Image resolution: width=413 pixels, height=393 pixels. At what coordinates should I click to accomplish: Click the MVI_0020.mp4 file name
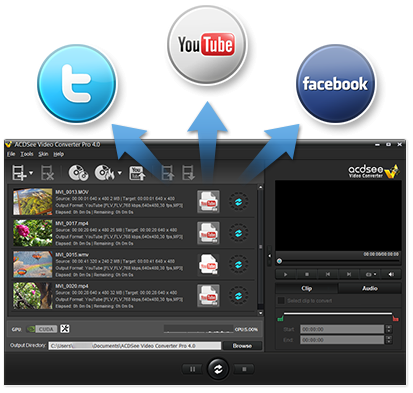[x=72, y=286]
